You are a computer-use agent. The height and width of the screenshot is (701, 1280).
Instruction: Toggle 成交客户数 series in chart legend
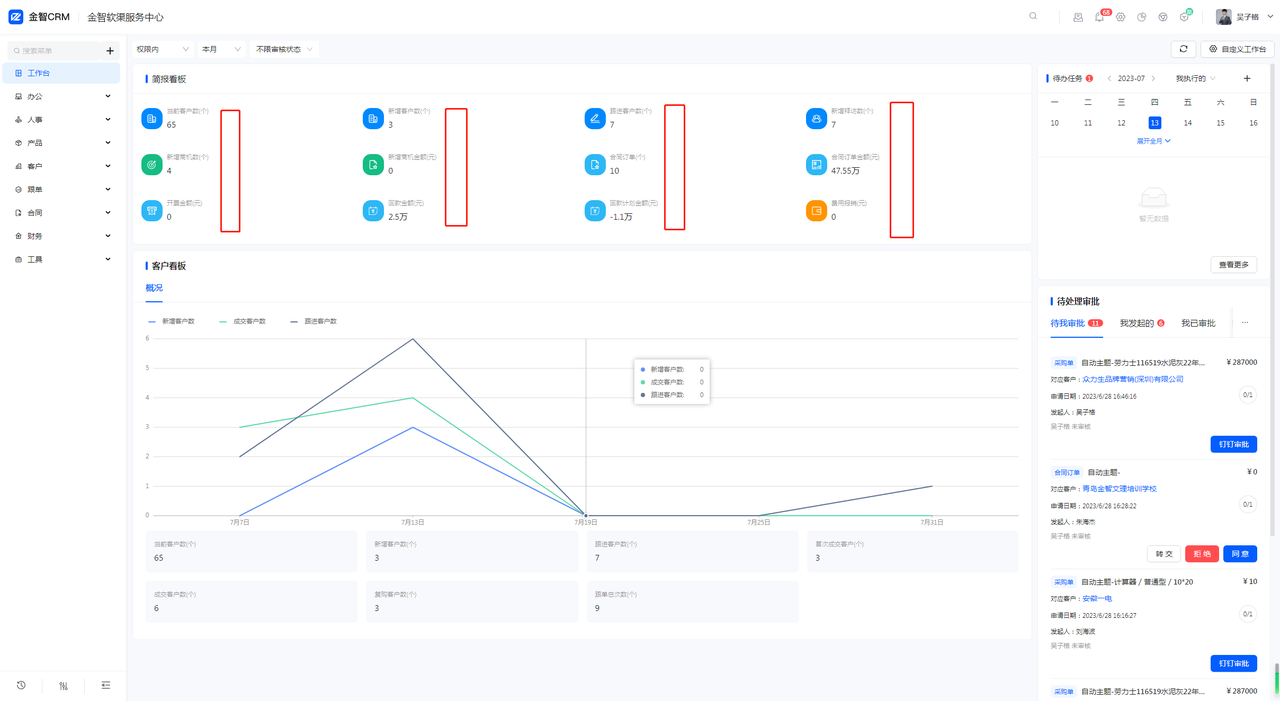tap(243, 321)
